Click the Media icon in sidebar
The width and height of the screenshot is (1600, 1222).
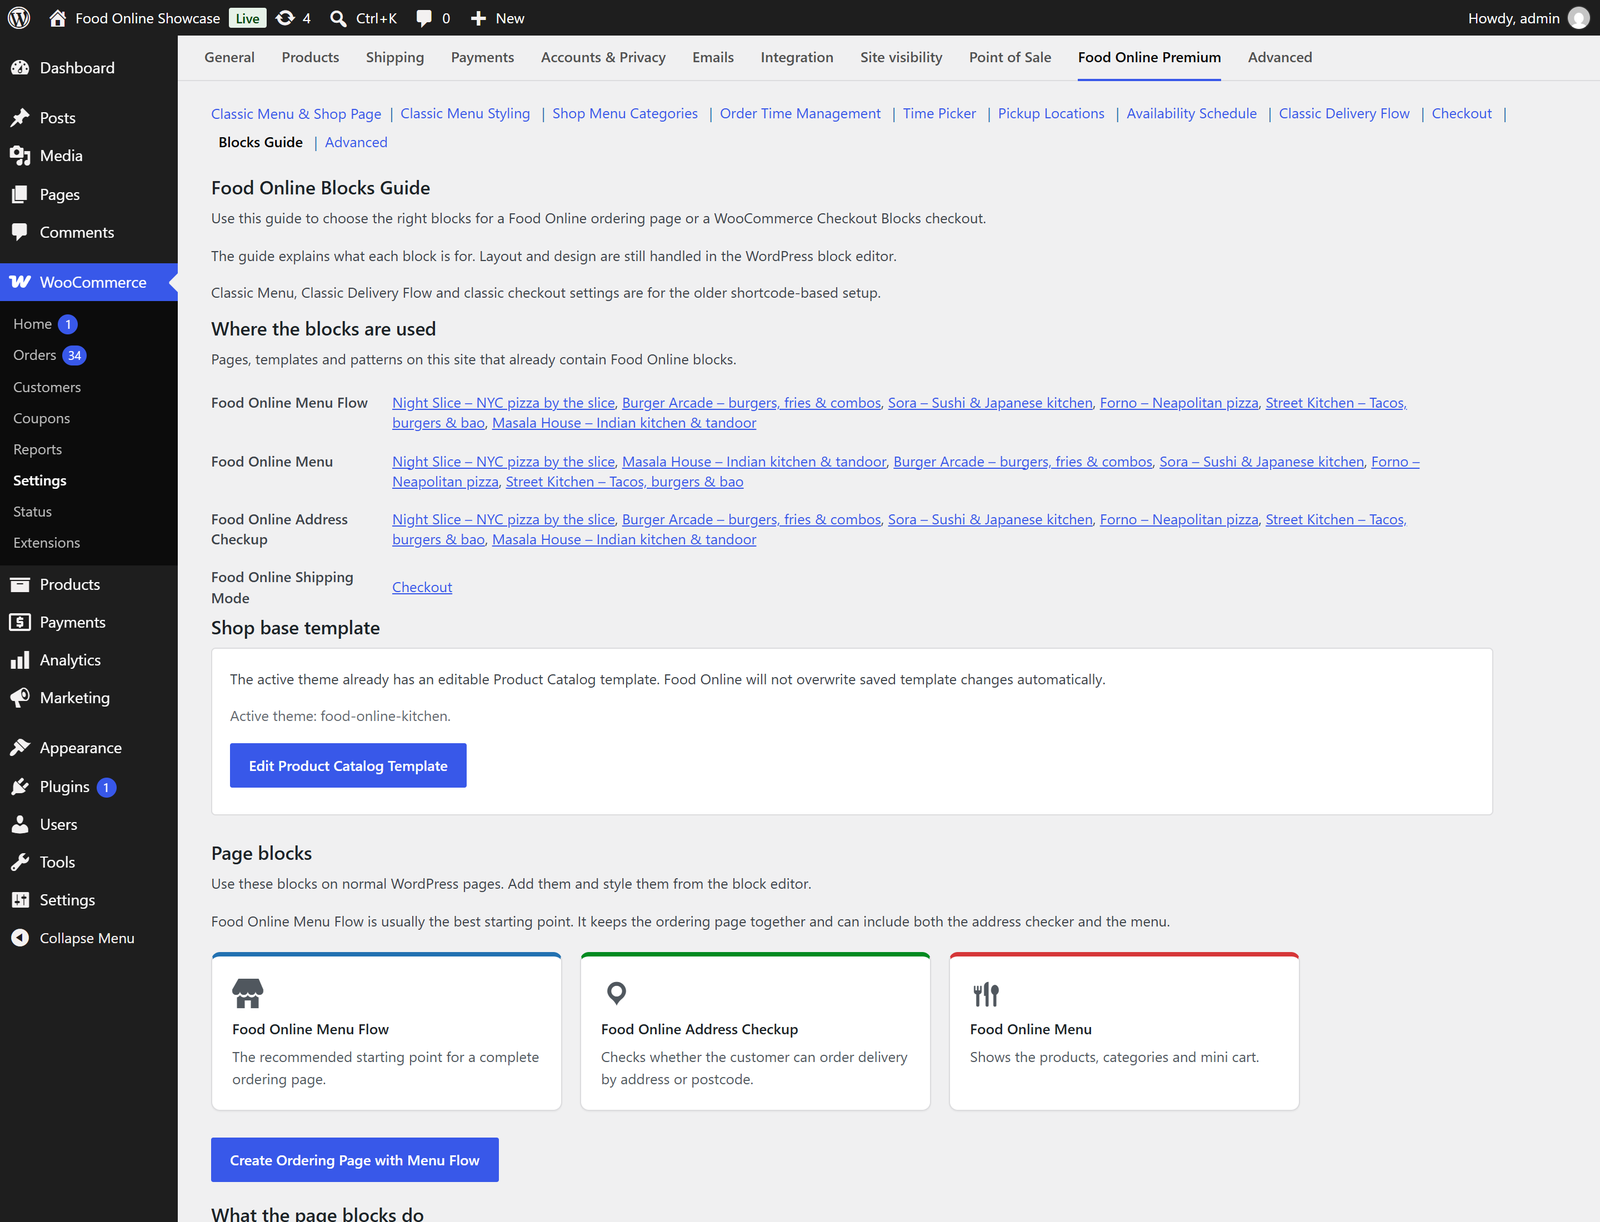[x=20, y=156]
